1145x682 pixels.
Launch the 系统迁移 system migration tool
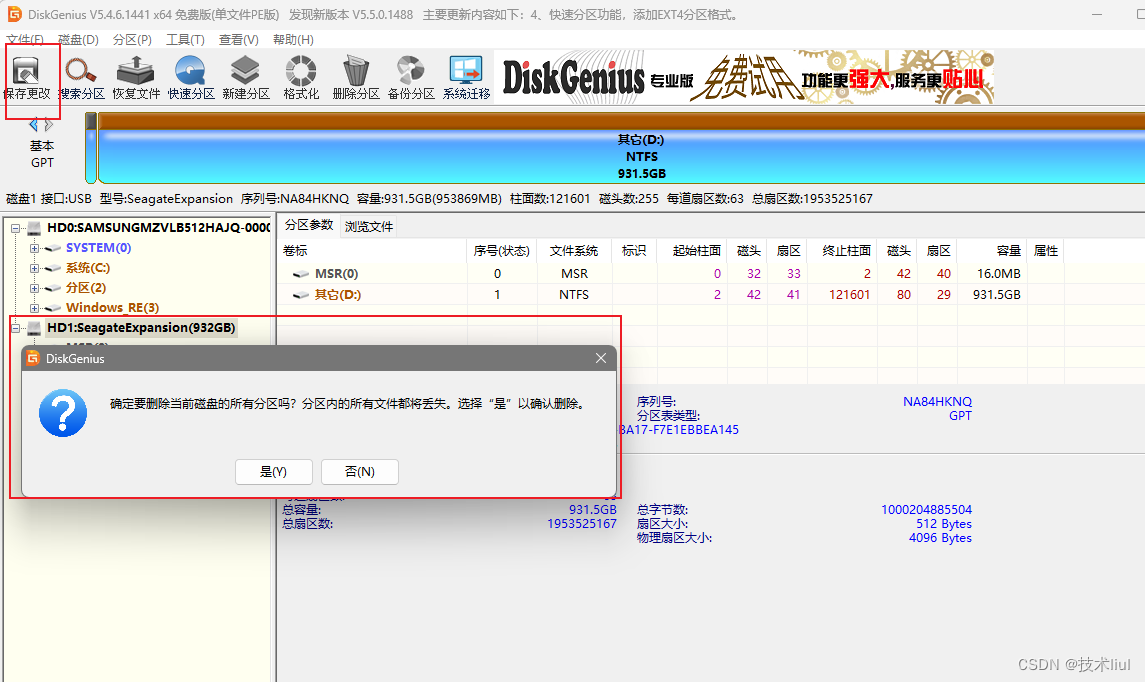click(x=466, y=78)
